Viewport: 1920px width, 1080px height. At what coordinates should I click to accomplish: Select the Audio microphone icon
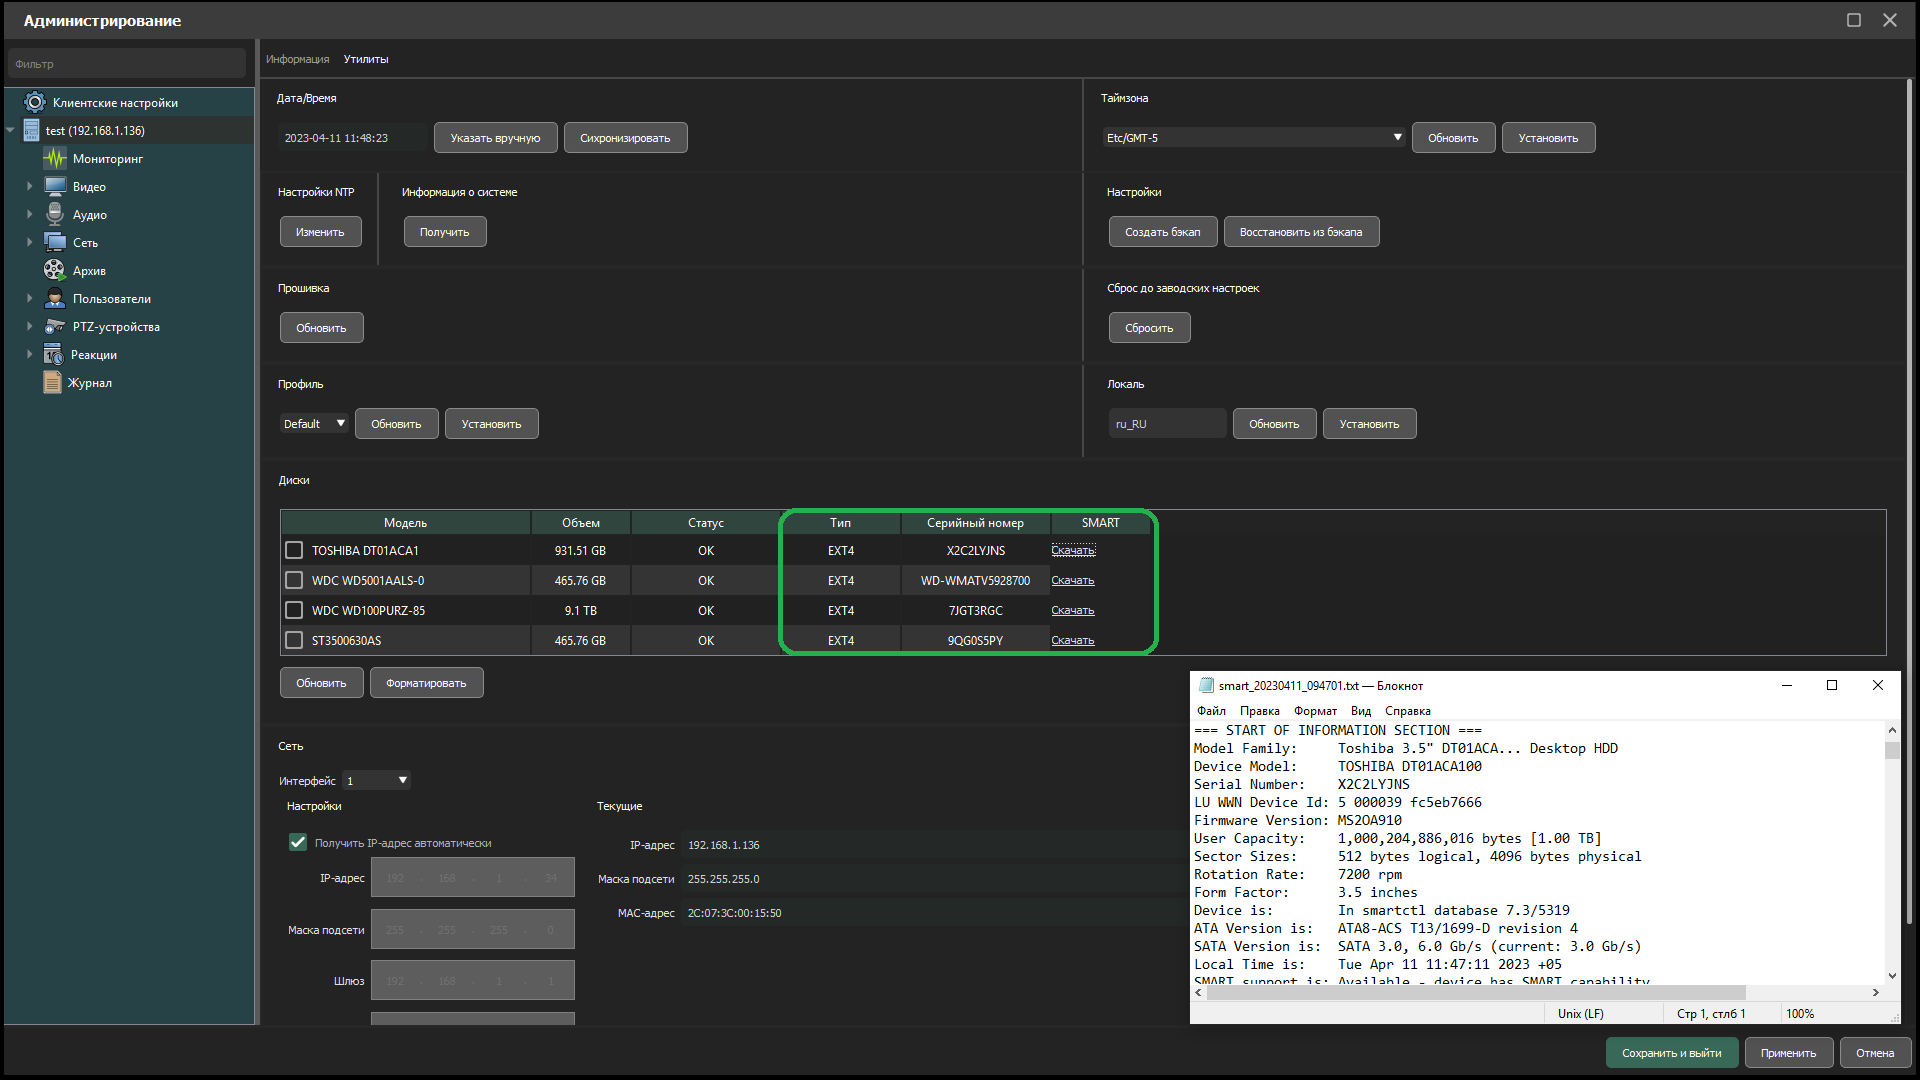click(x=55, y=215)
